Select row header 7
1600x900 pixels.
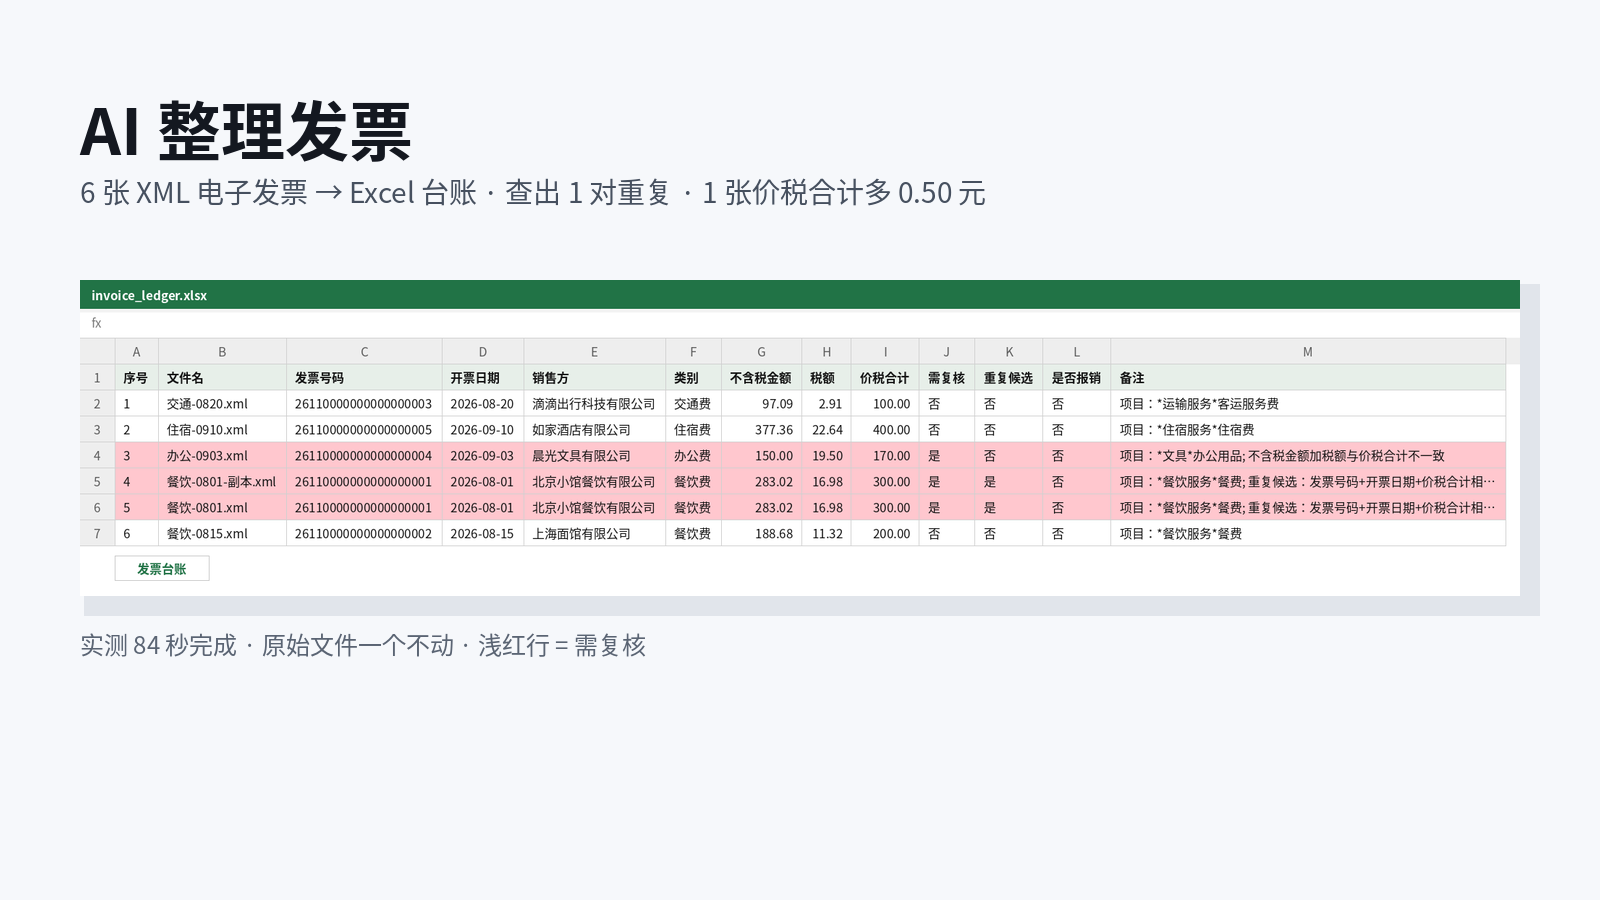[97, 534]
